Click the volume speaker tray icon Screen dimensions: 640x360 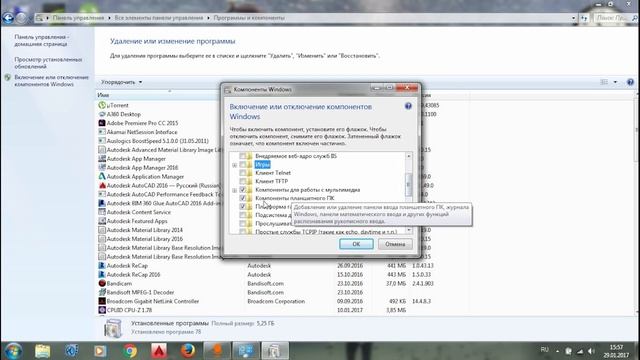point(591,351)
